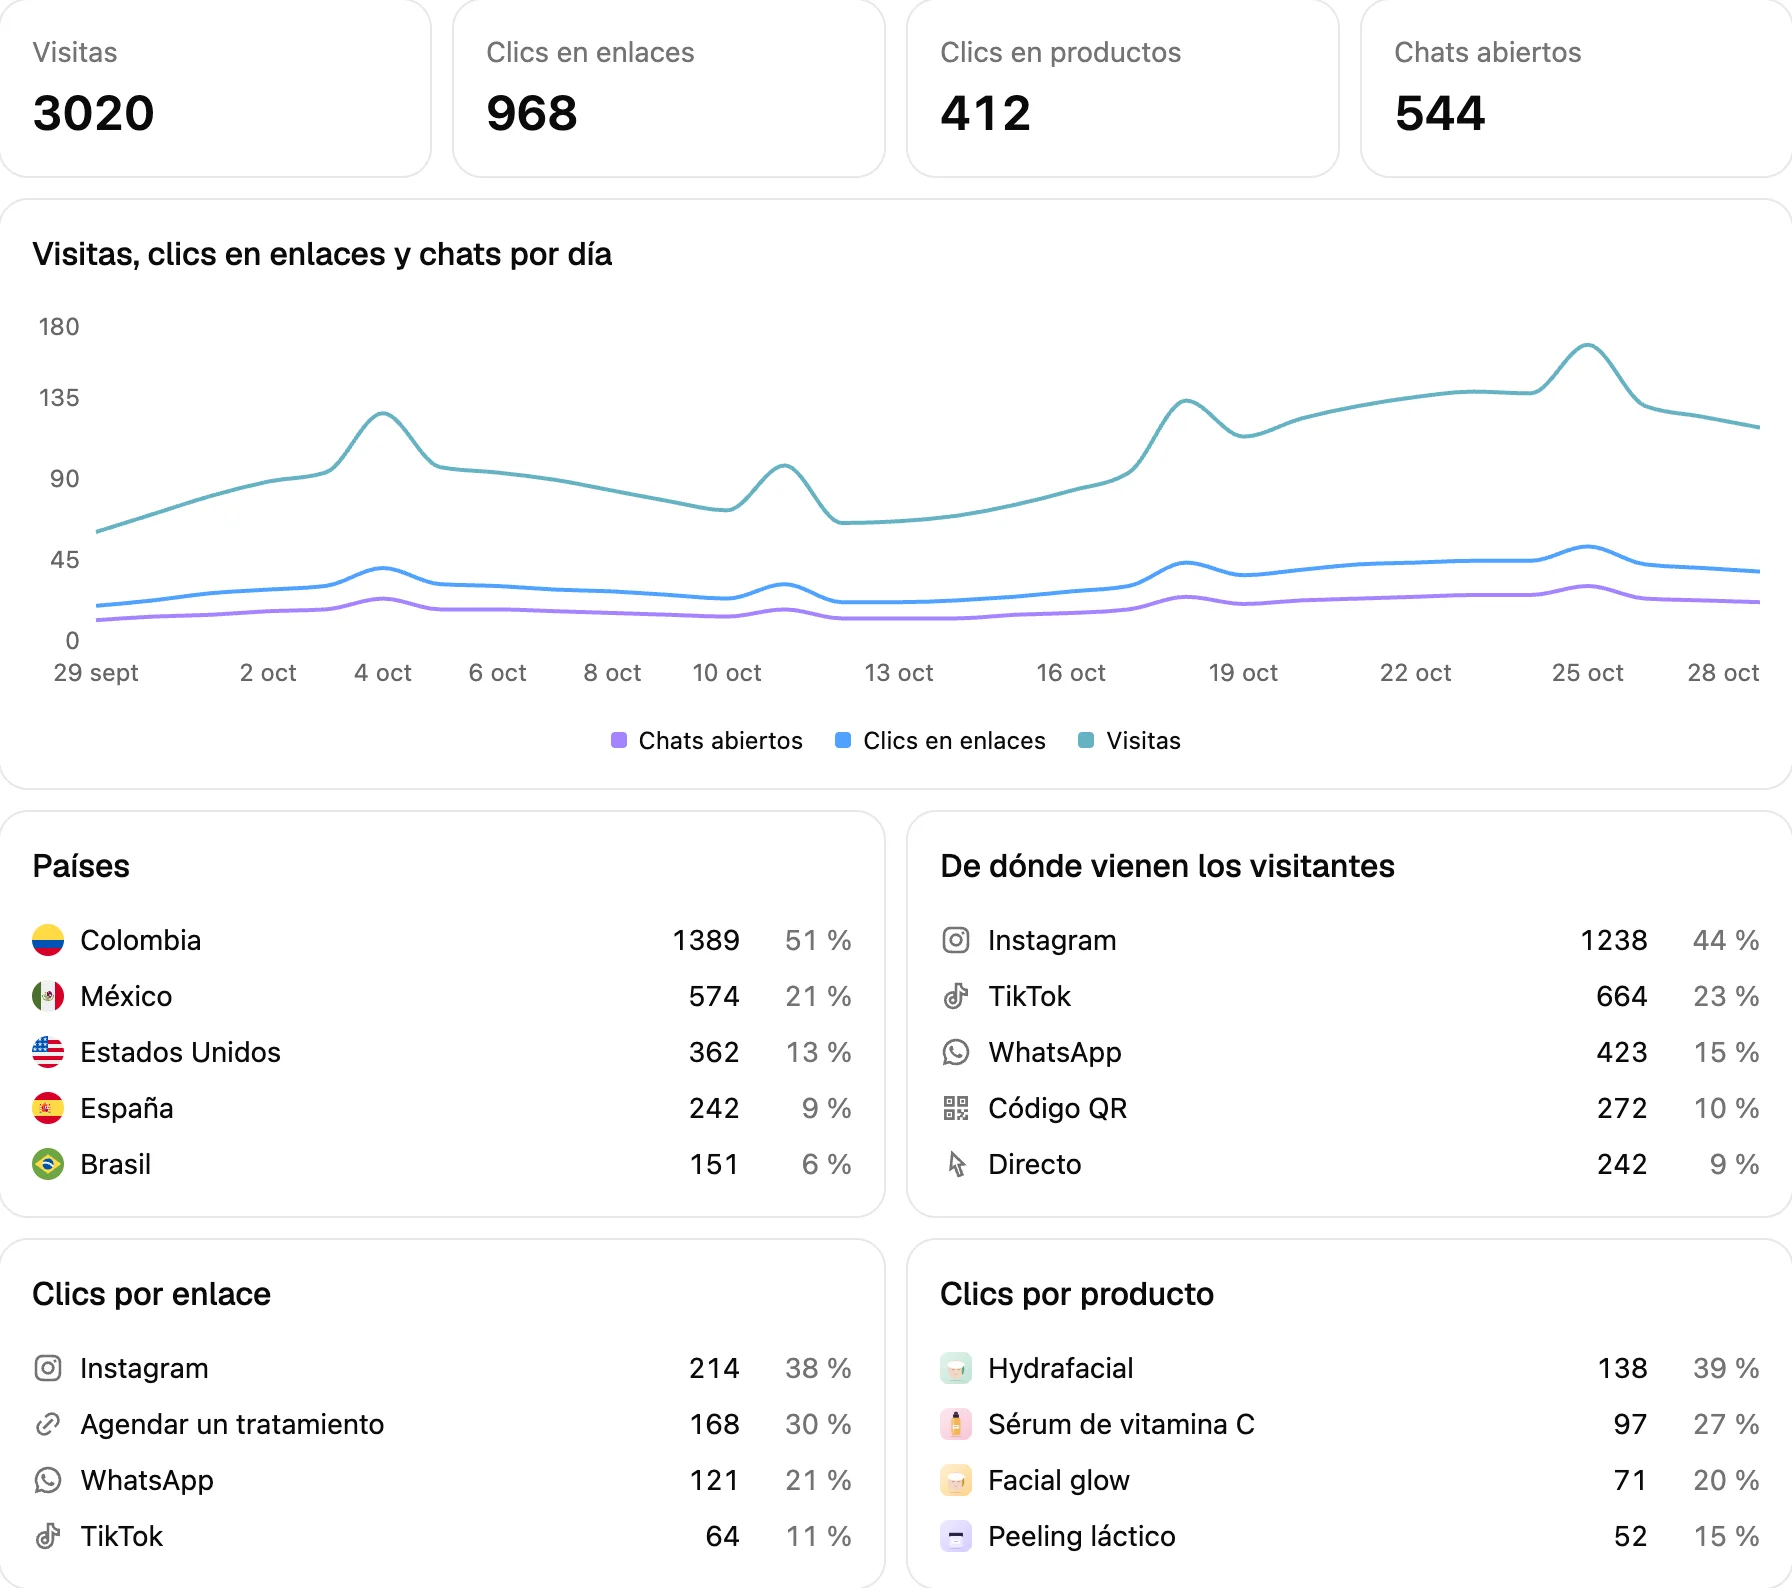Click the Colombia country name

pyautogui.click(x=141, y=940)
